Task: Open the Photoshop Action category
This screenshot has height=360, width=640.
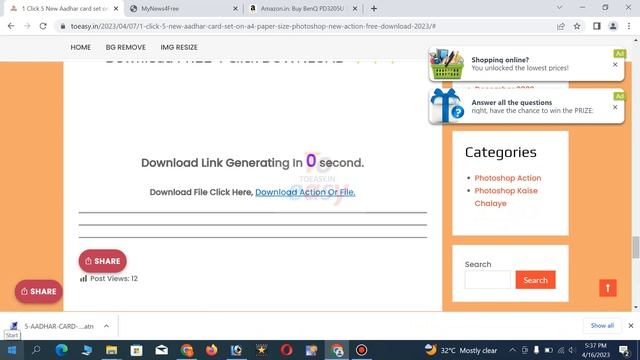Action: [x=508, y=178]
